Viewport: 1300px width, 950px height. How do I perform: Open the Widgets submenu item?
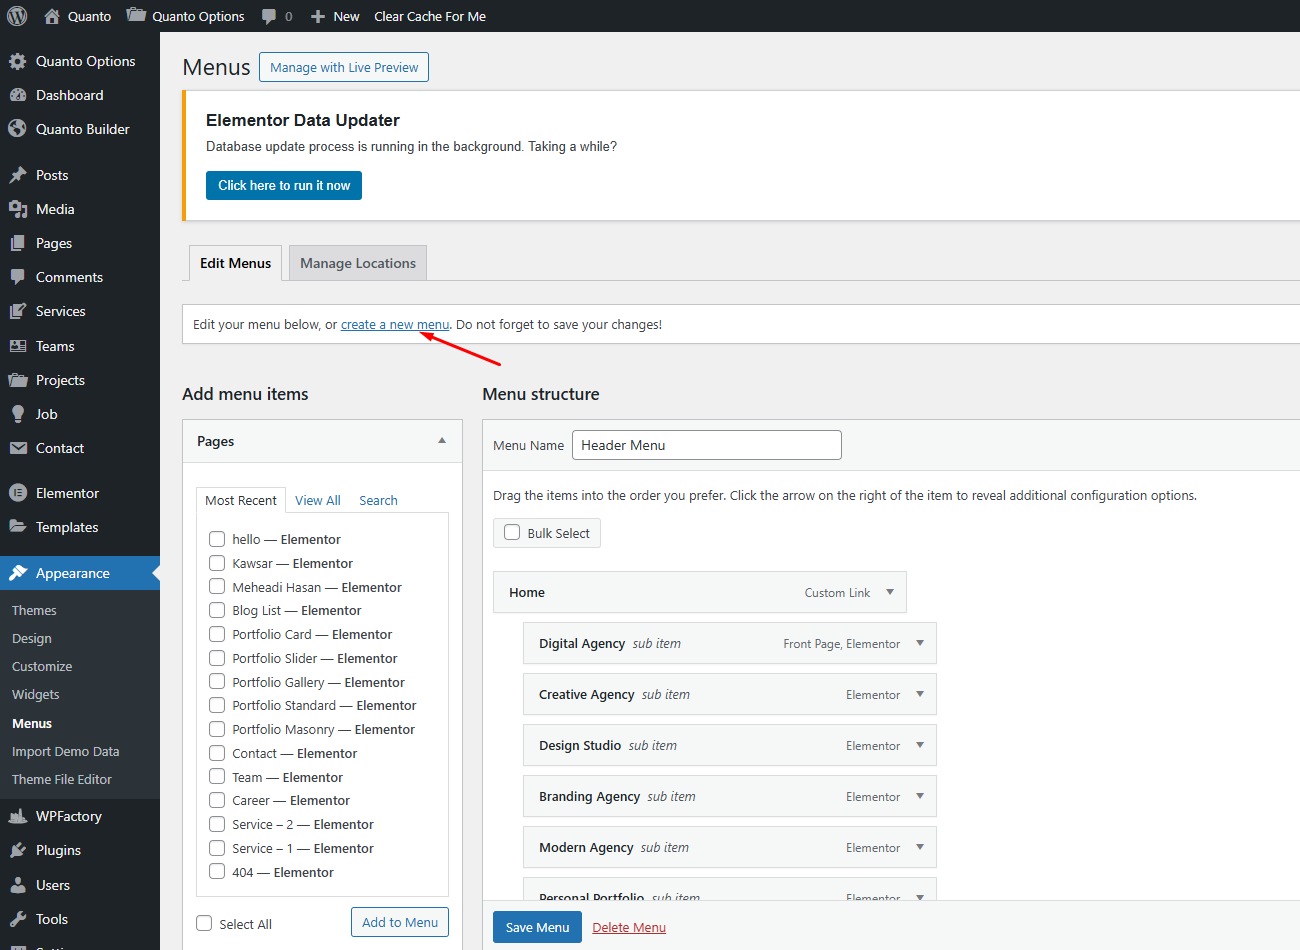point(36,694)
